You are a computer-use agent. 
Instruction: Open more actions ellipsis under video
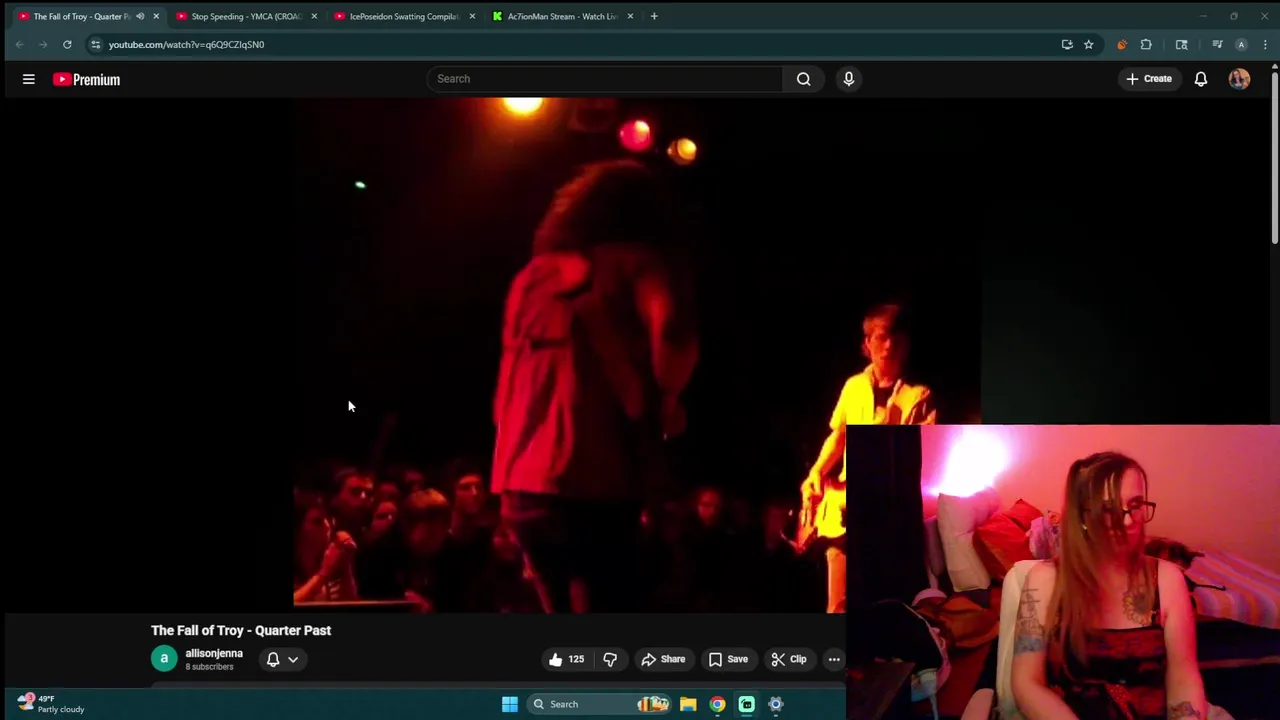(x=834, y=659)
